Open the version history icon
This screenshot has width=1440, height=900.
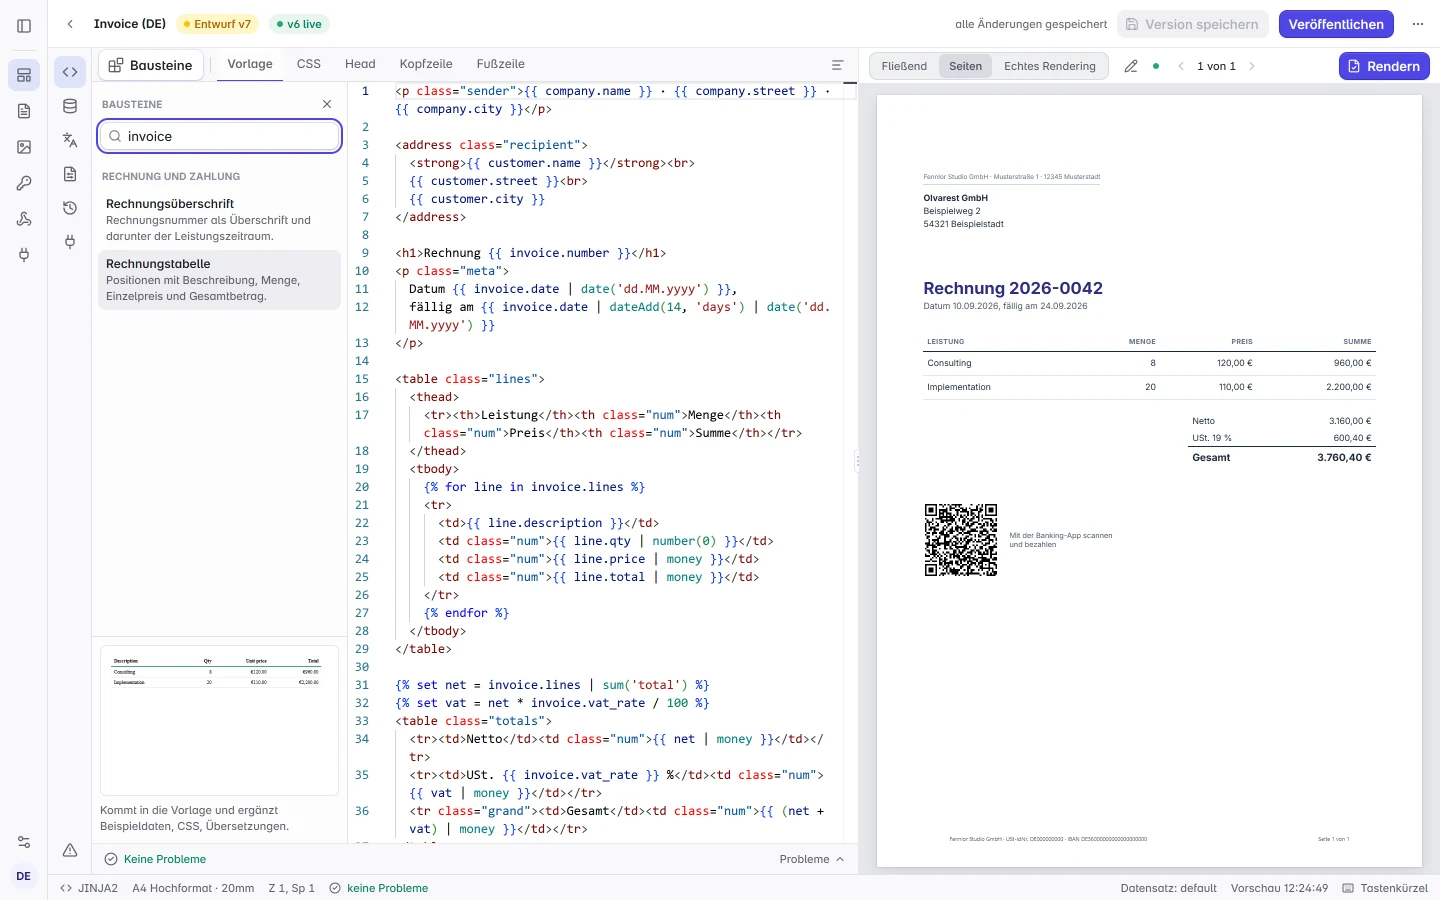[70, 208]
